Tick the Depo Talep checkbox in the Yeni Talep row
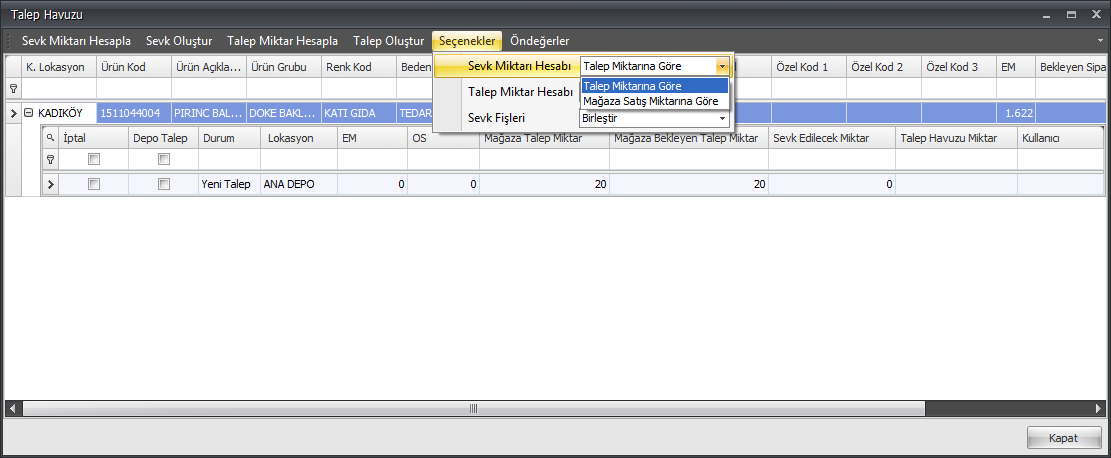 click(164, 184)
